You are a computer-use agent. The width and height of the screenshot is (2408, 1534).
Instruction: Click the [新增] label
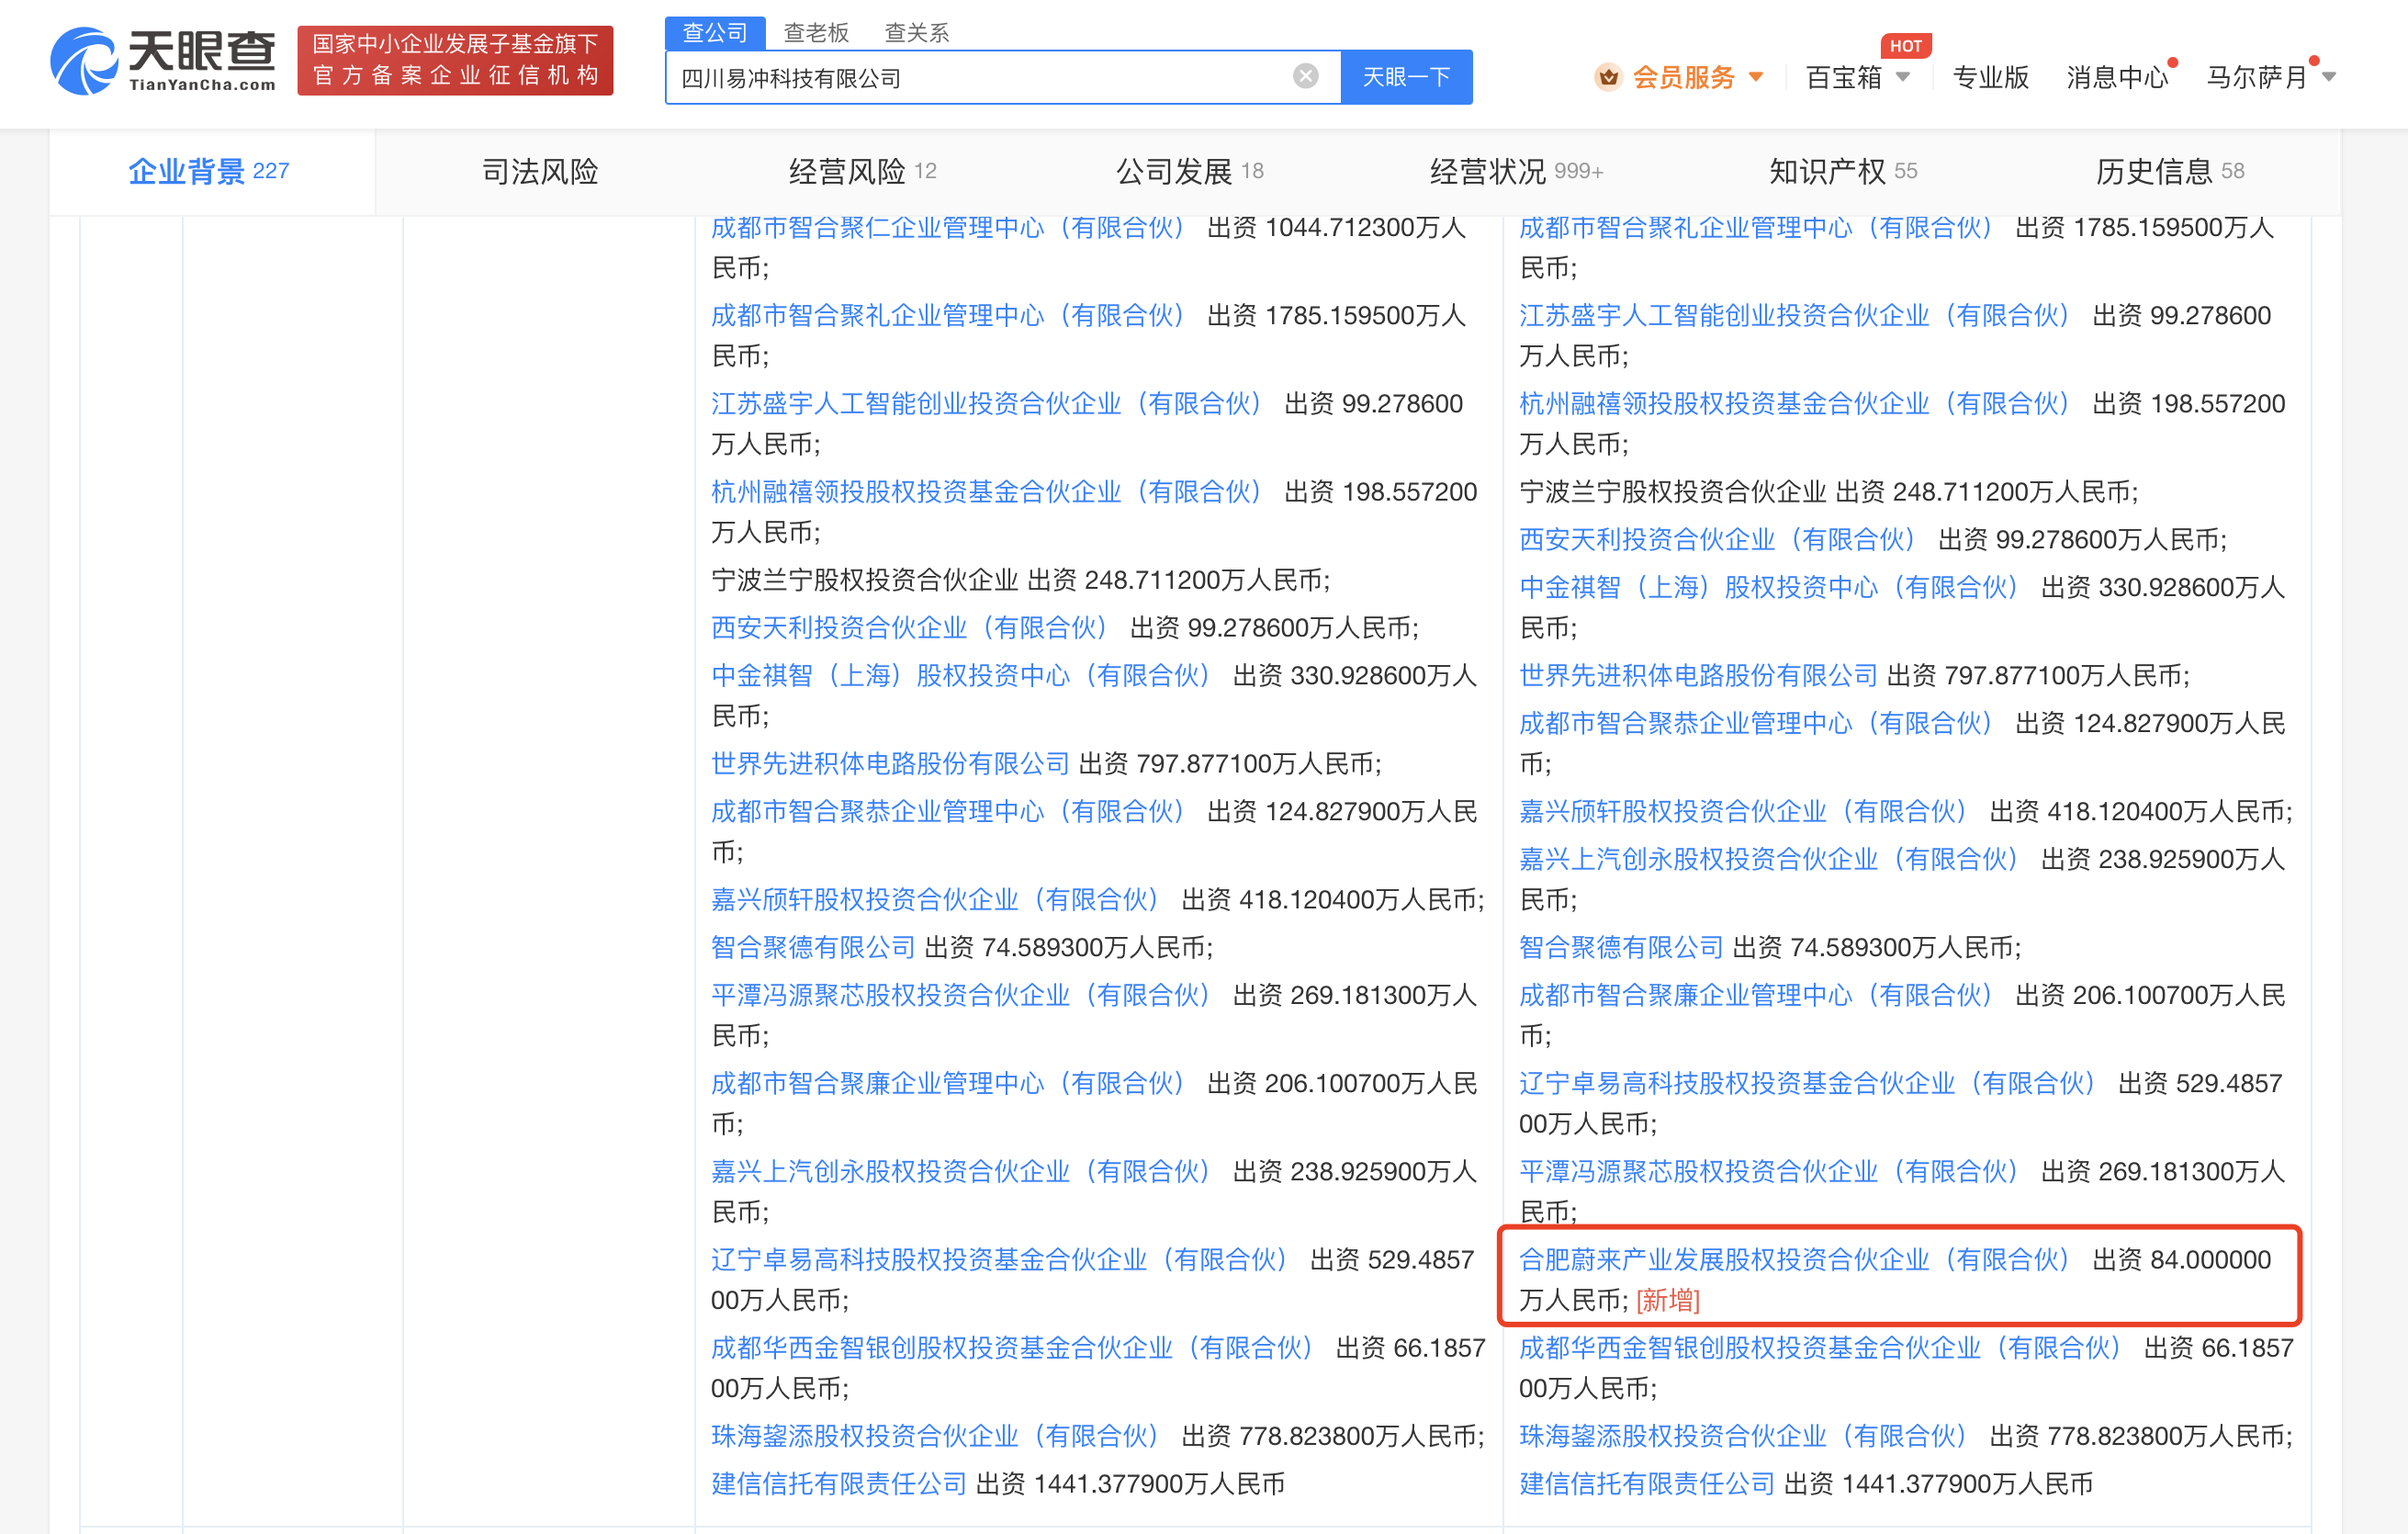1667,1301
